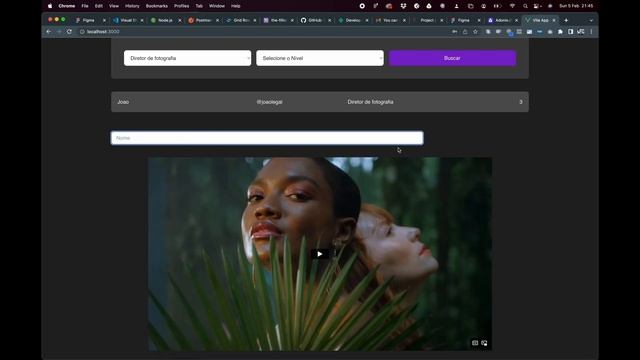Switch to the Node.js tab
640x360 pixels.
tap(165, 20)
